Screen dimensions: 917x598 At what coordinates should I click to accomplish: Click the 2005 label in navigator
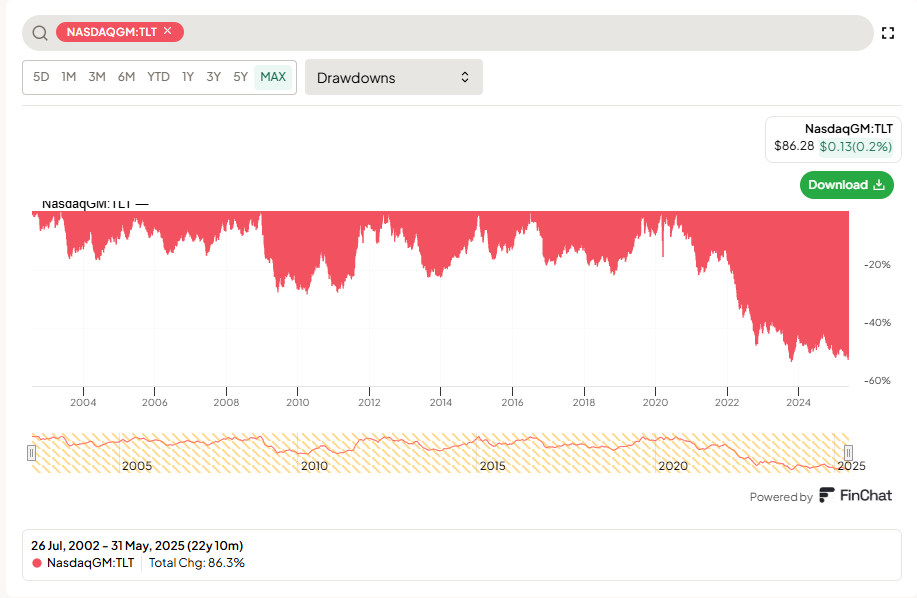tap(137, 466)
